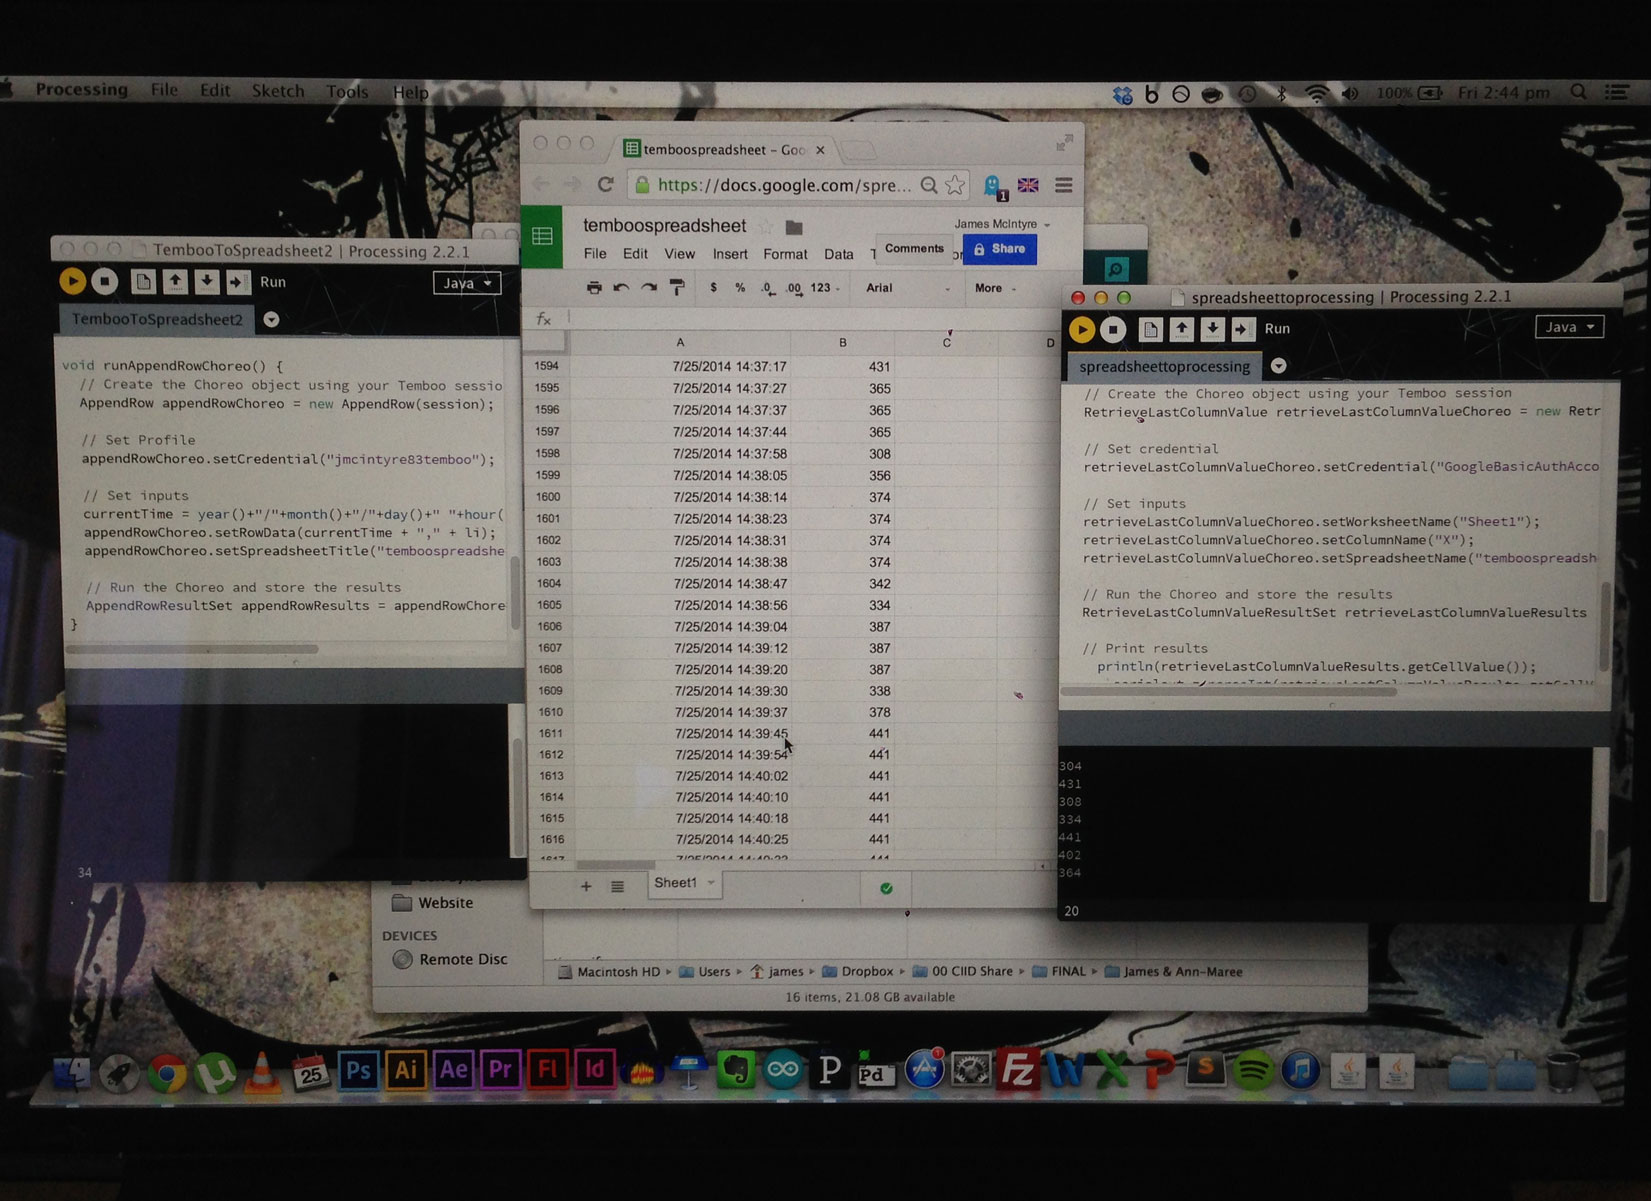
Task: Select the column B header
Action: point(843,342)
